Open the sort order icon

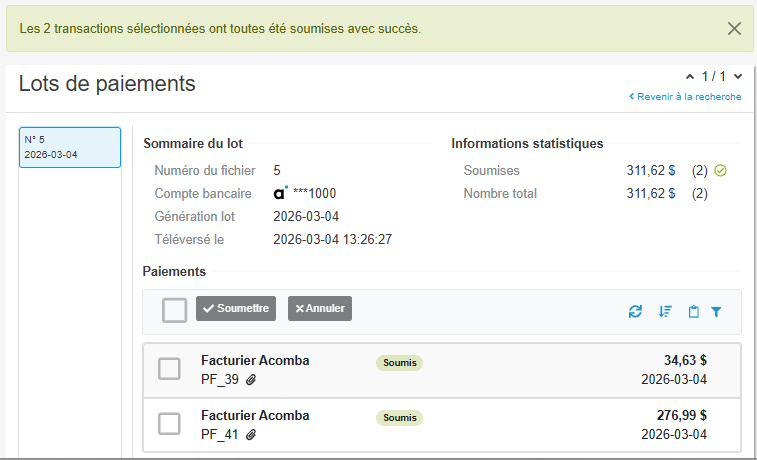coord(665,312)
